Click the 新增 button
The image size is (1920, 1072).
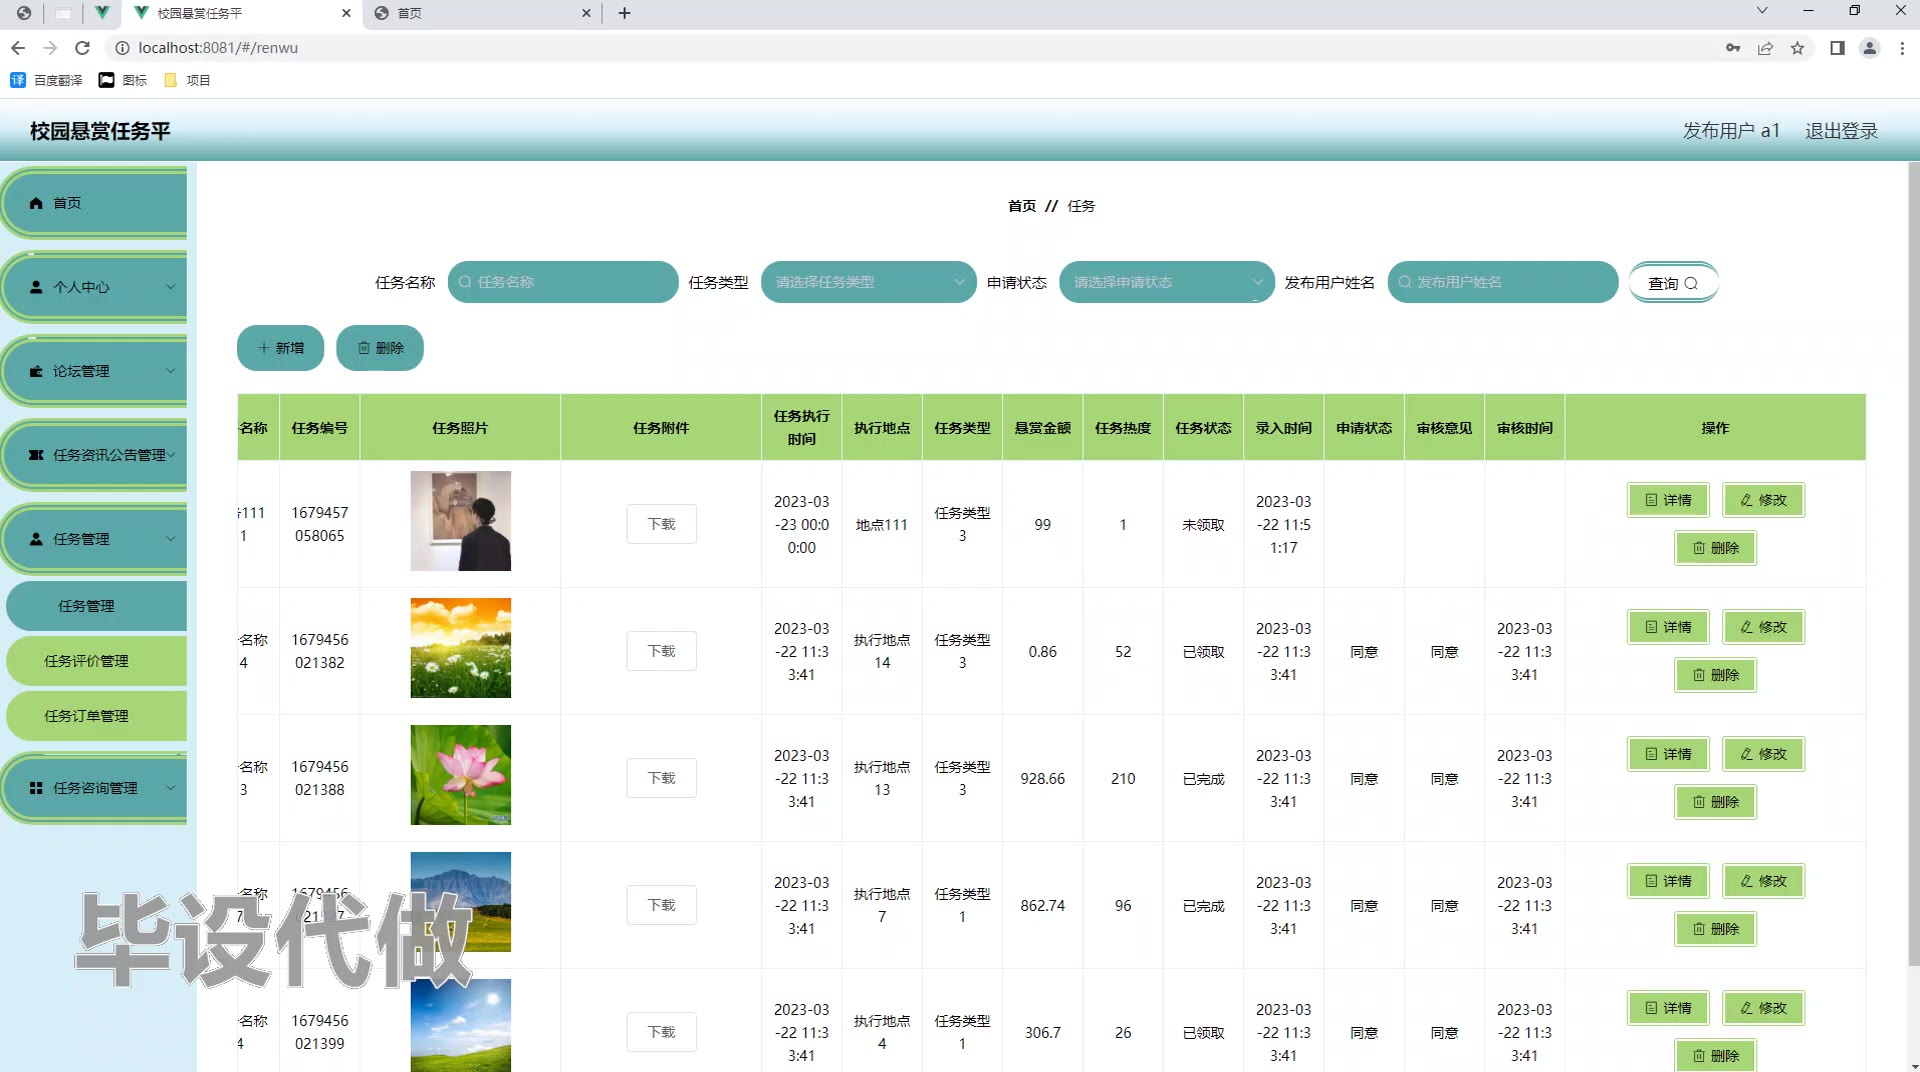280,348
